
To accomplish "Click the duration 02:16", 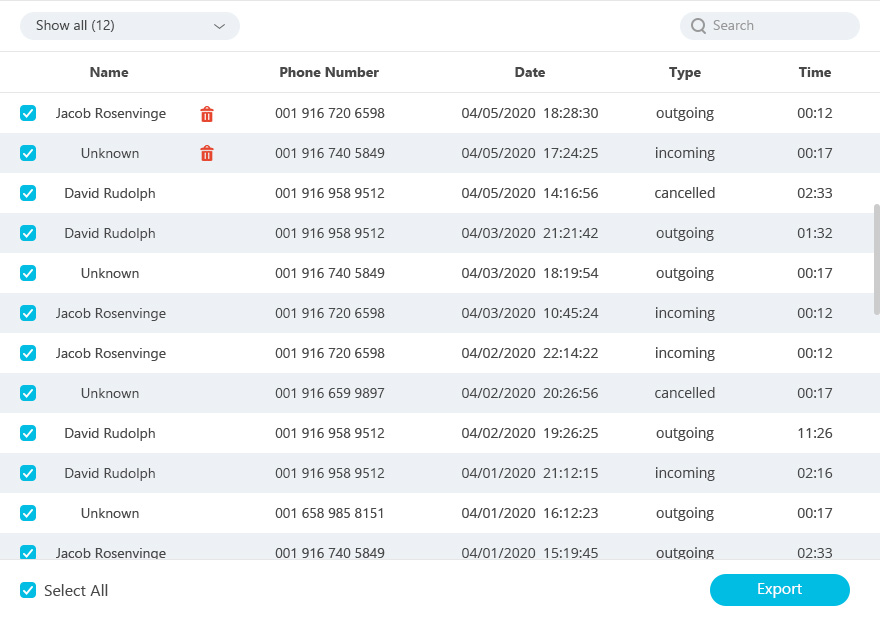I will coord(815,473).
